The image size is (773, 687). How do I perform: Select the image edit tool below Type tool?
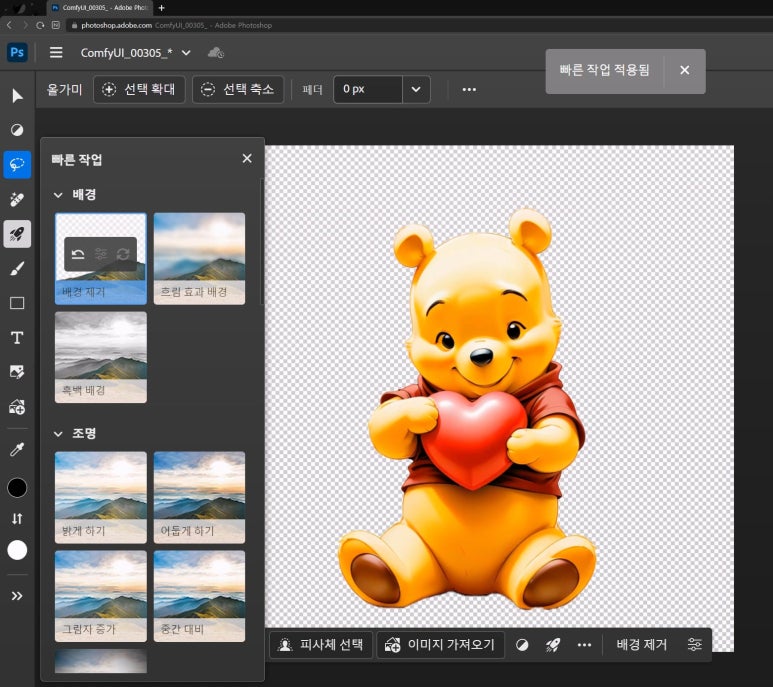coord(17,372)
